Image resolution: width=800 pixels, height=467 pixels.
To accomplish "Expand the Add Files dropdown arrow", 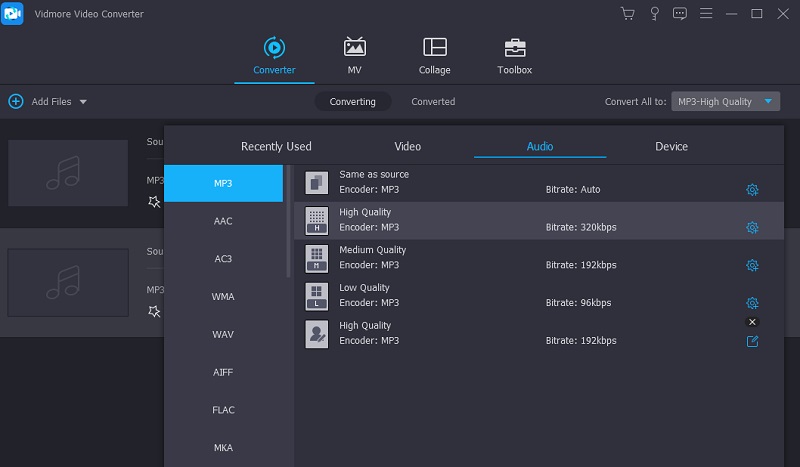I will point(83,102).
